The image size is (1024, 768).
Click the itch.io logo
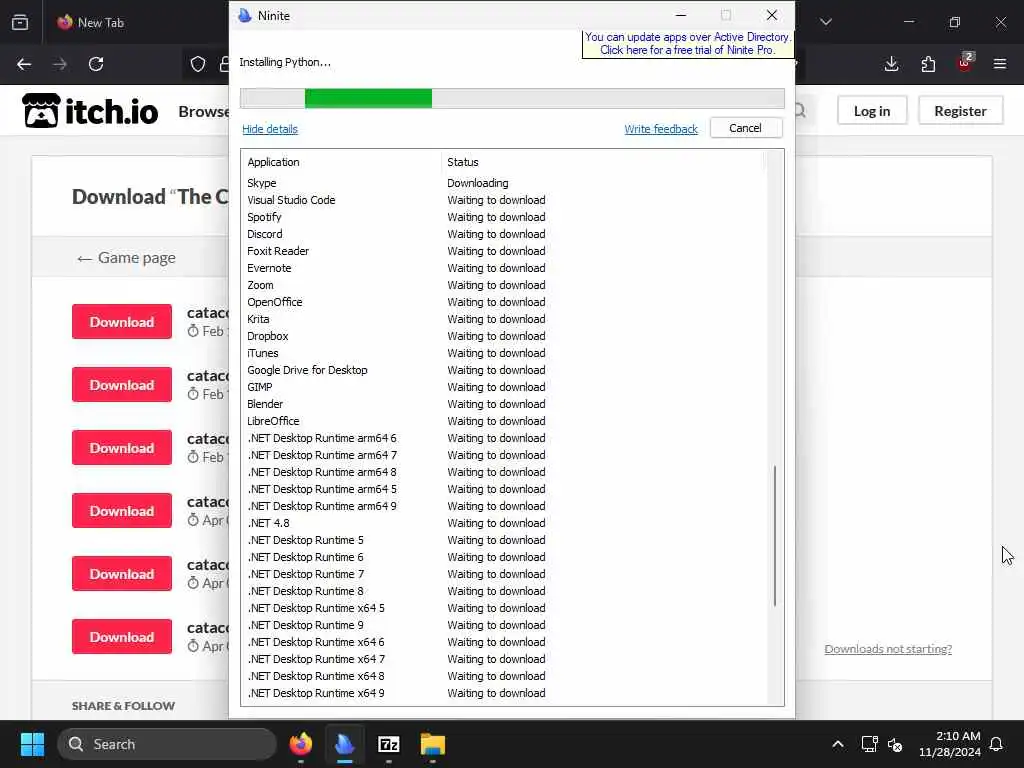[90, 111]
